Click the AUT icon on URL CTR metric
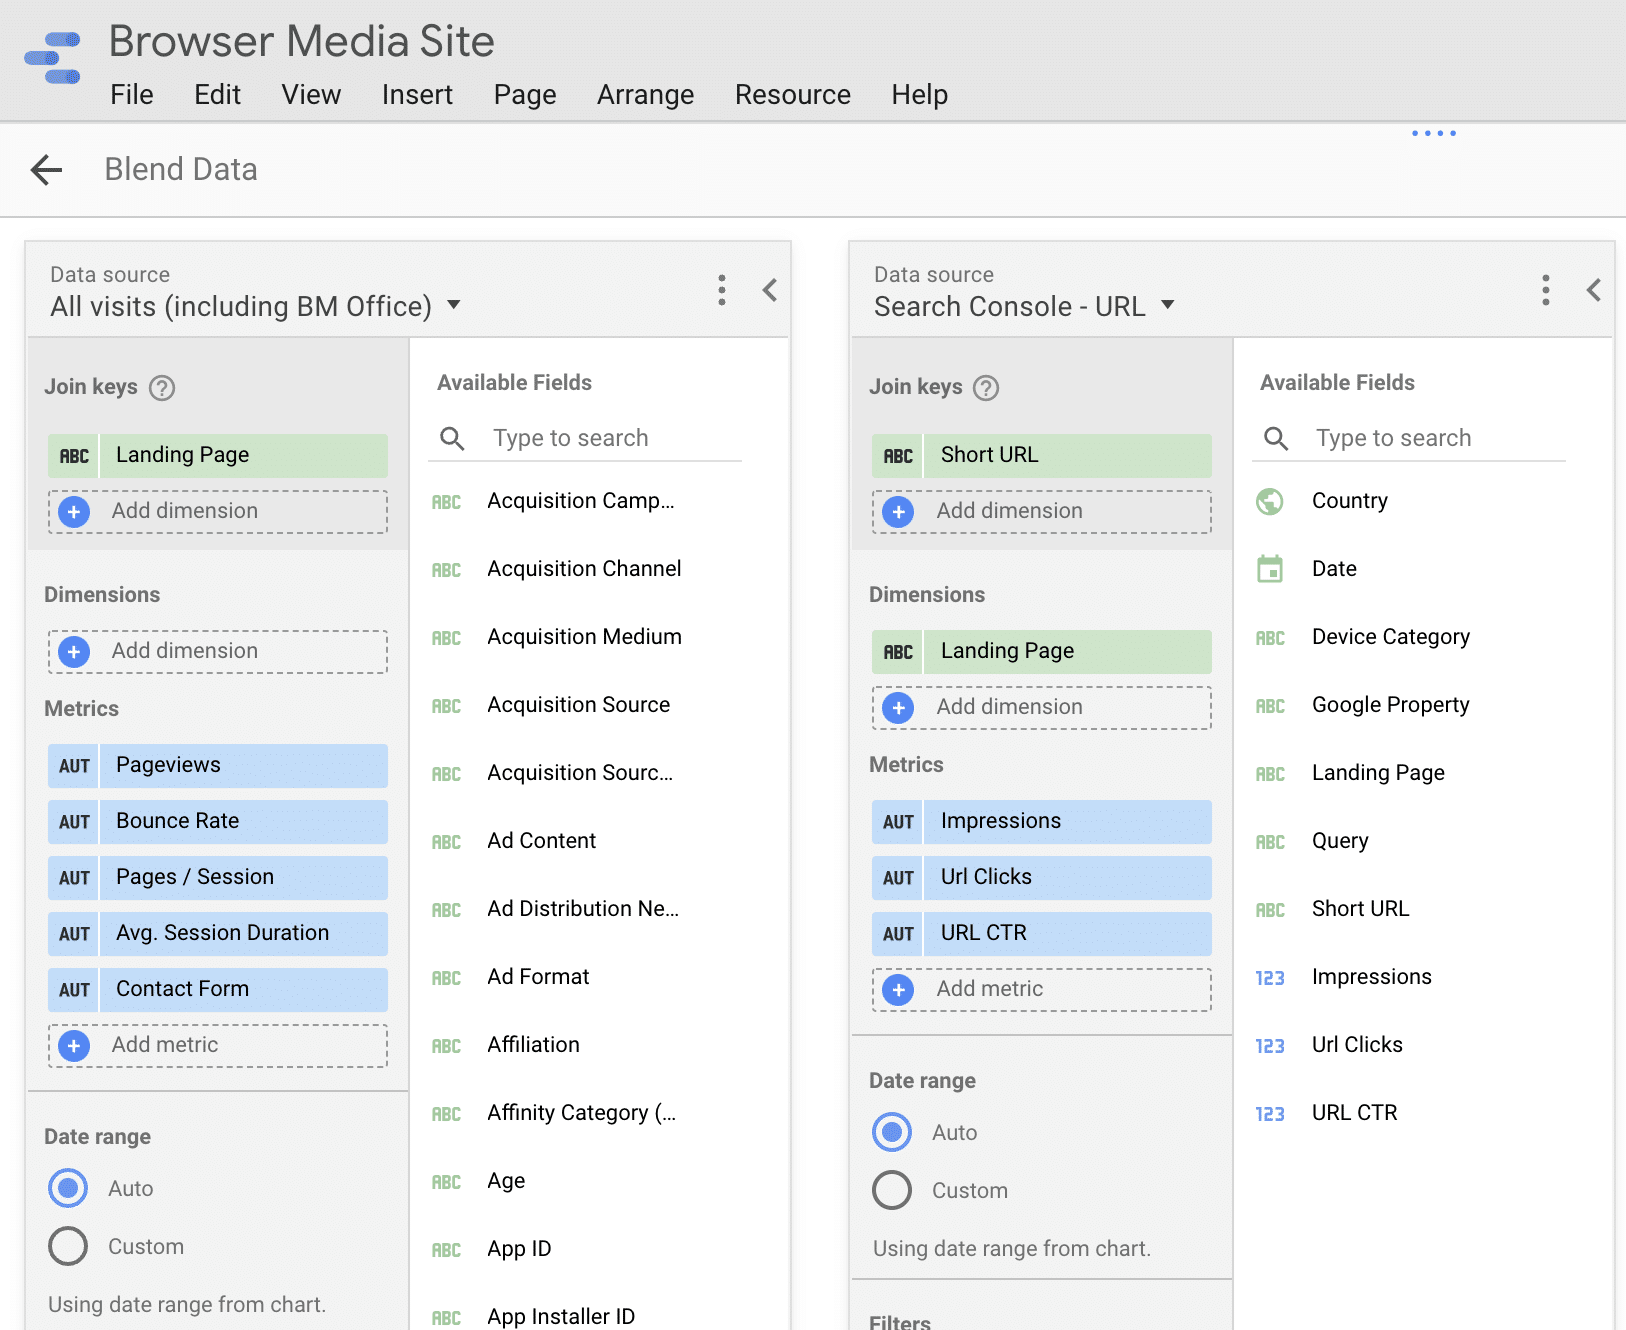The width and height of the screenshot is (1626, 1330). (898, 934)
